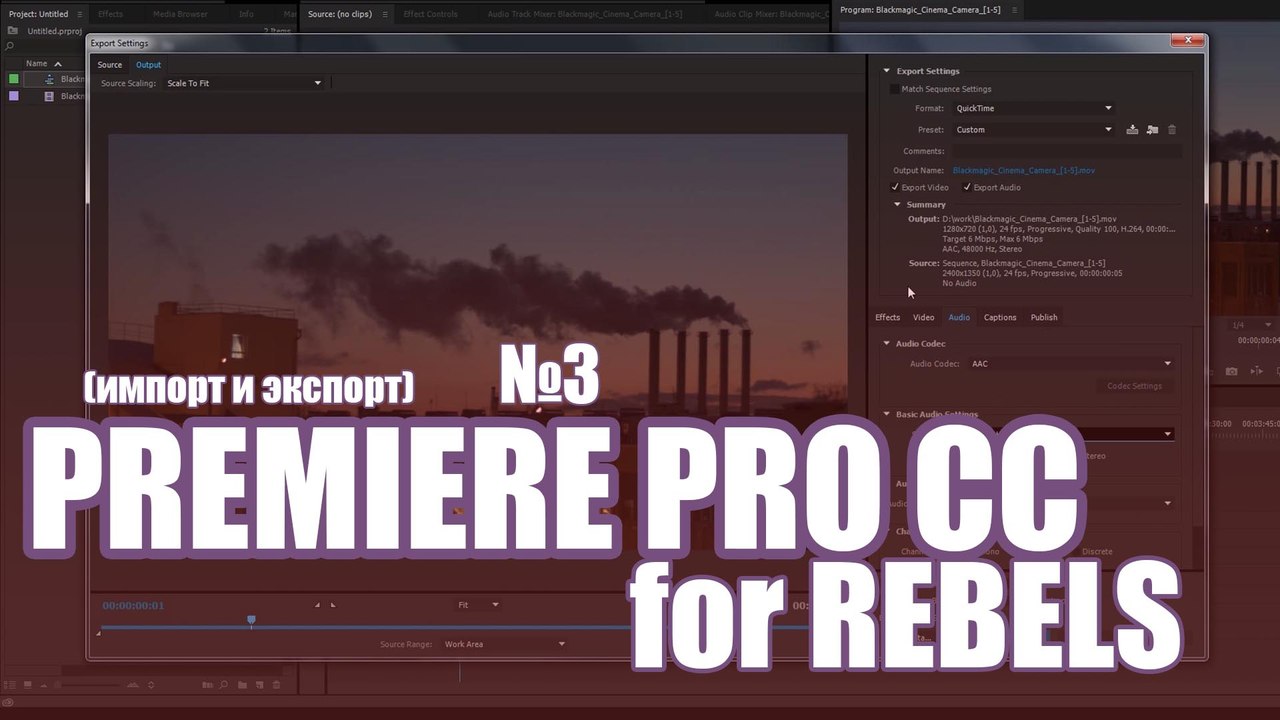Click the Output Name file link
The height and width of the screenshot is (720, 1280).
coord(1023,170)
